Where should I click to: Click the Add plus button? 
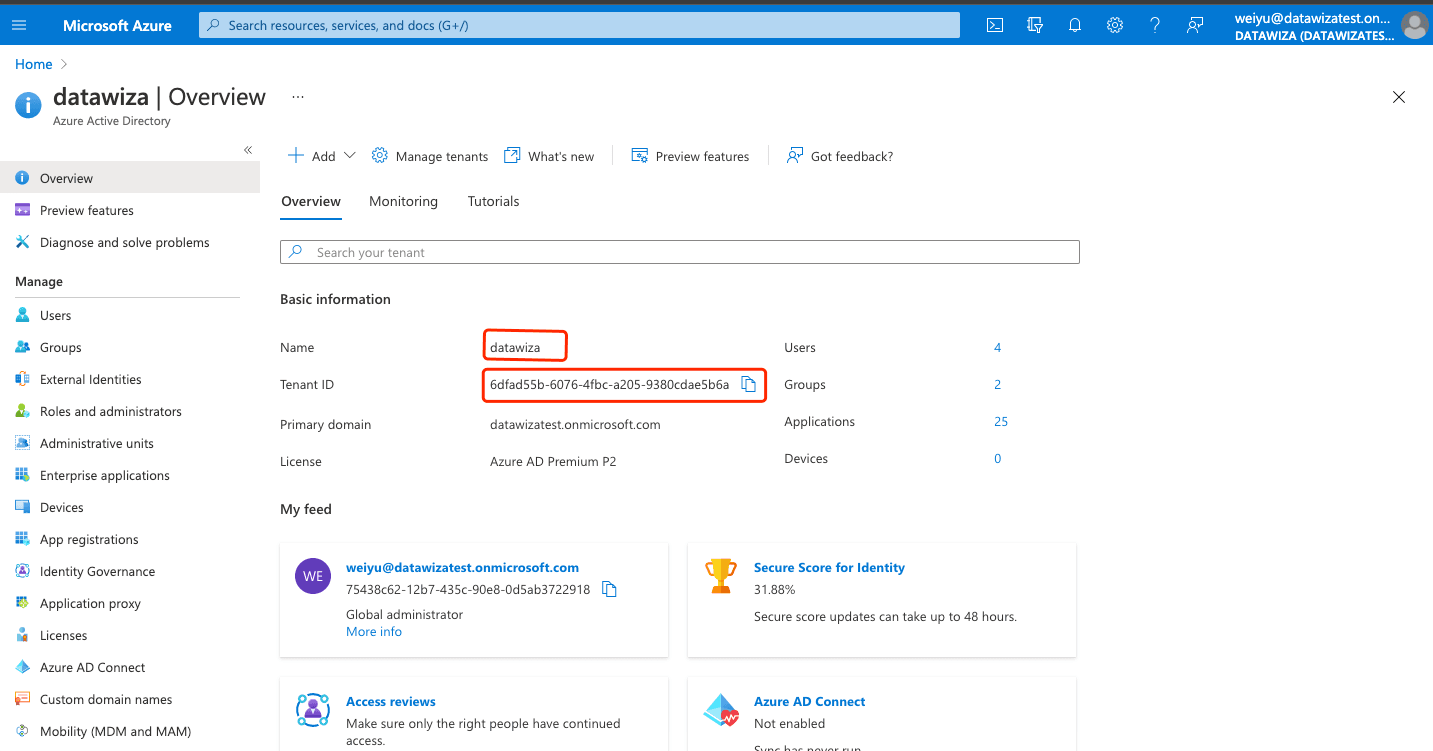click(311, 156)
